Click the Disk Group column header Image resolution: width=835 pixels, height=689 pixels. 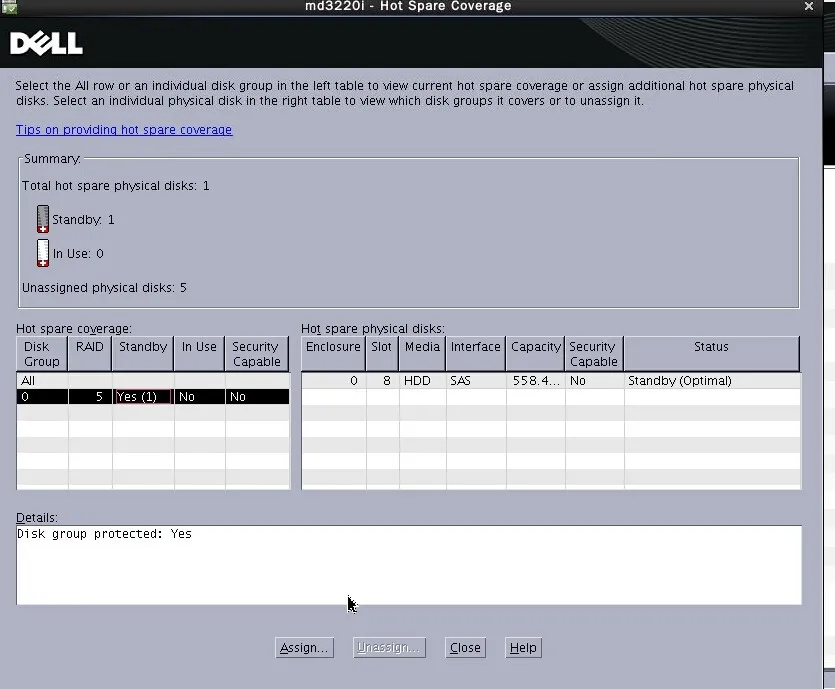[x=42, y=354]
